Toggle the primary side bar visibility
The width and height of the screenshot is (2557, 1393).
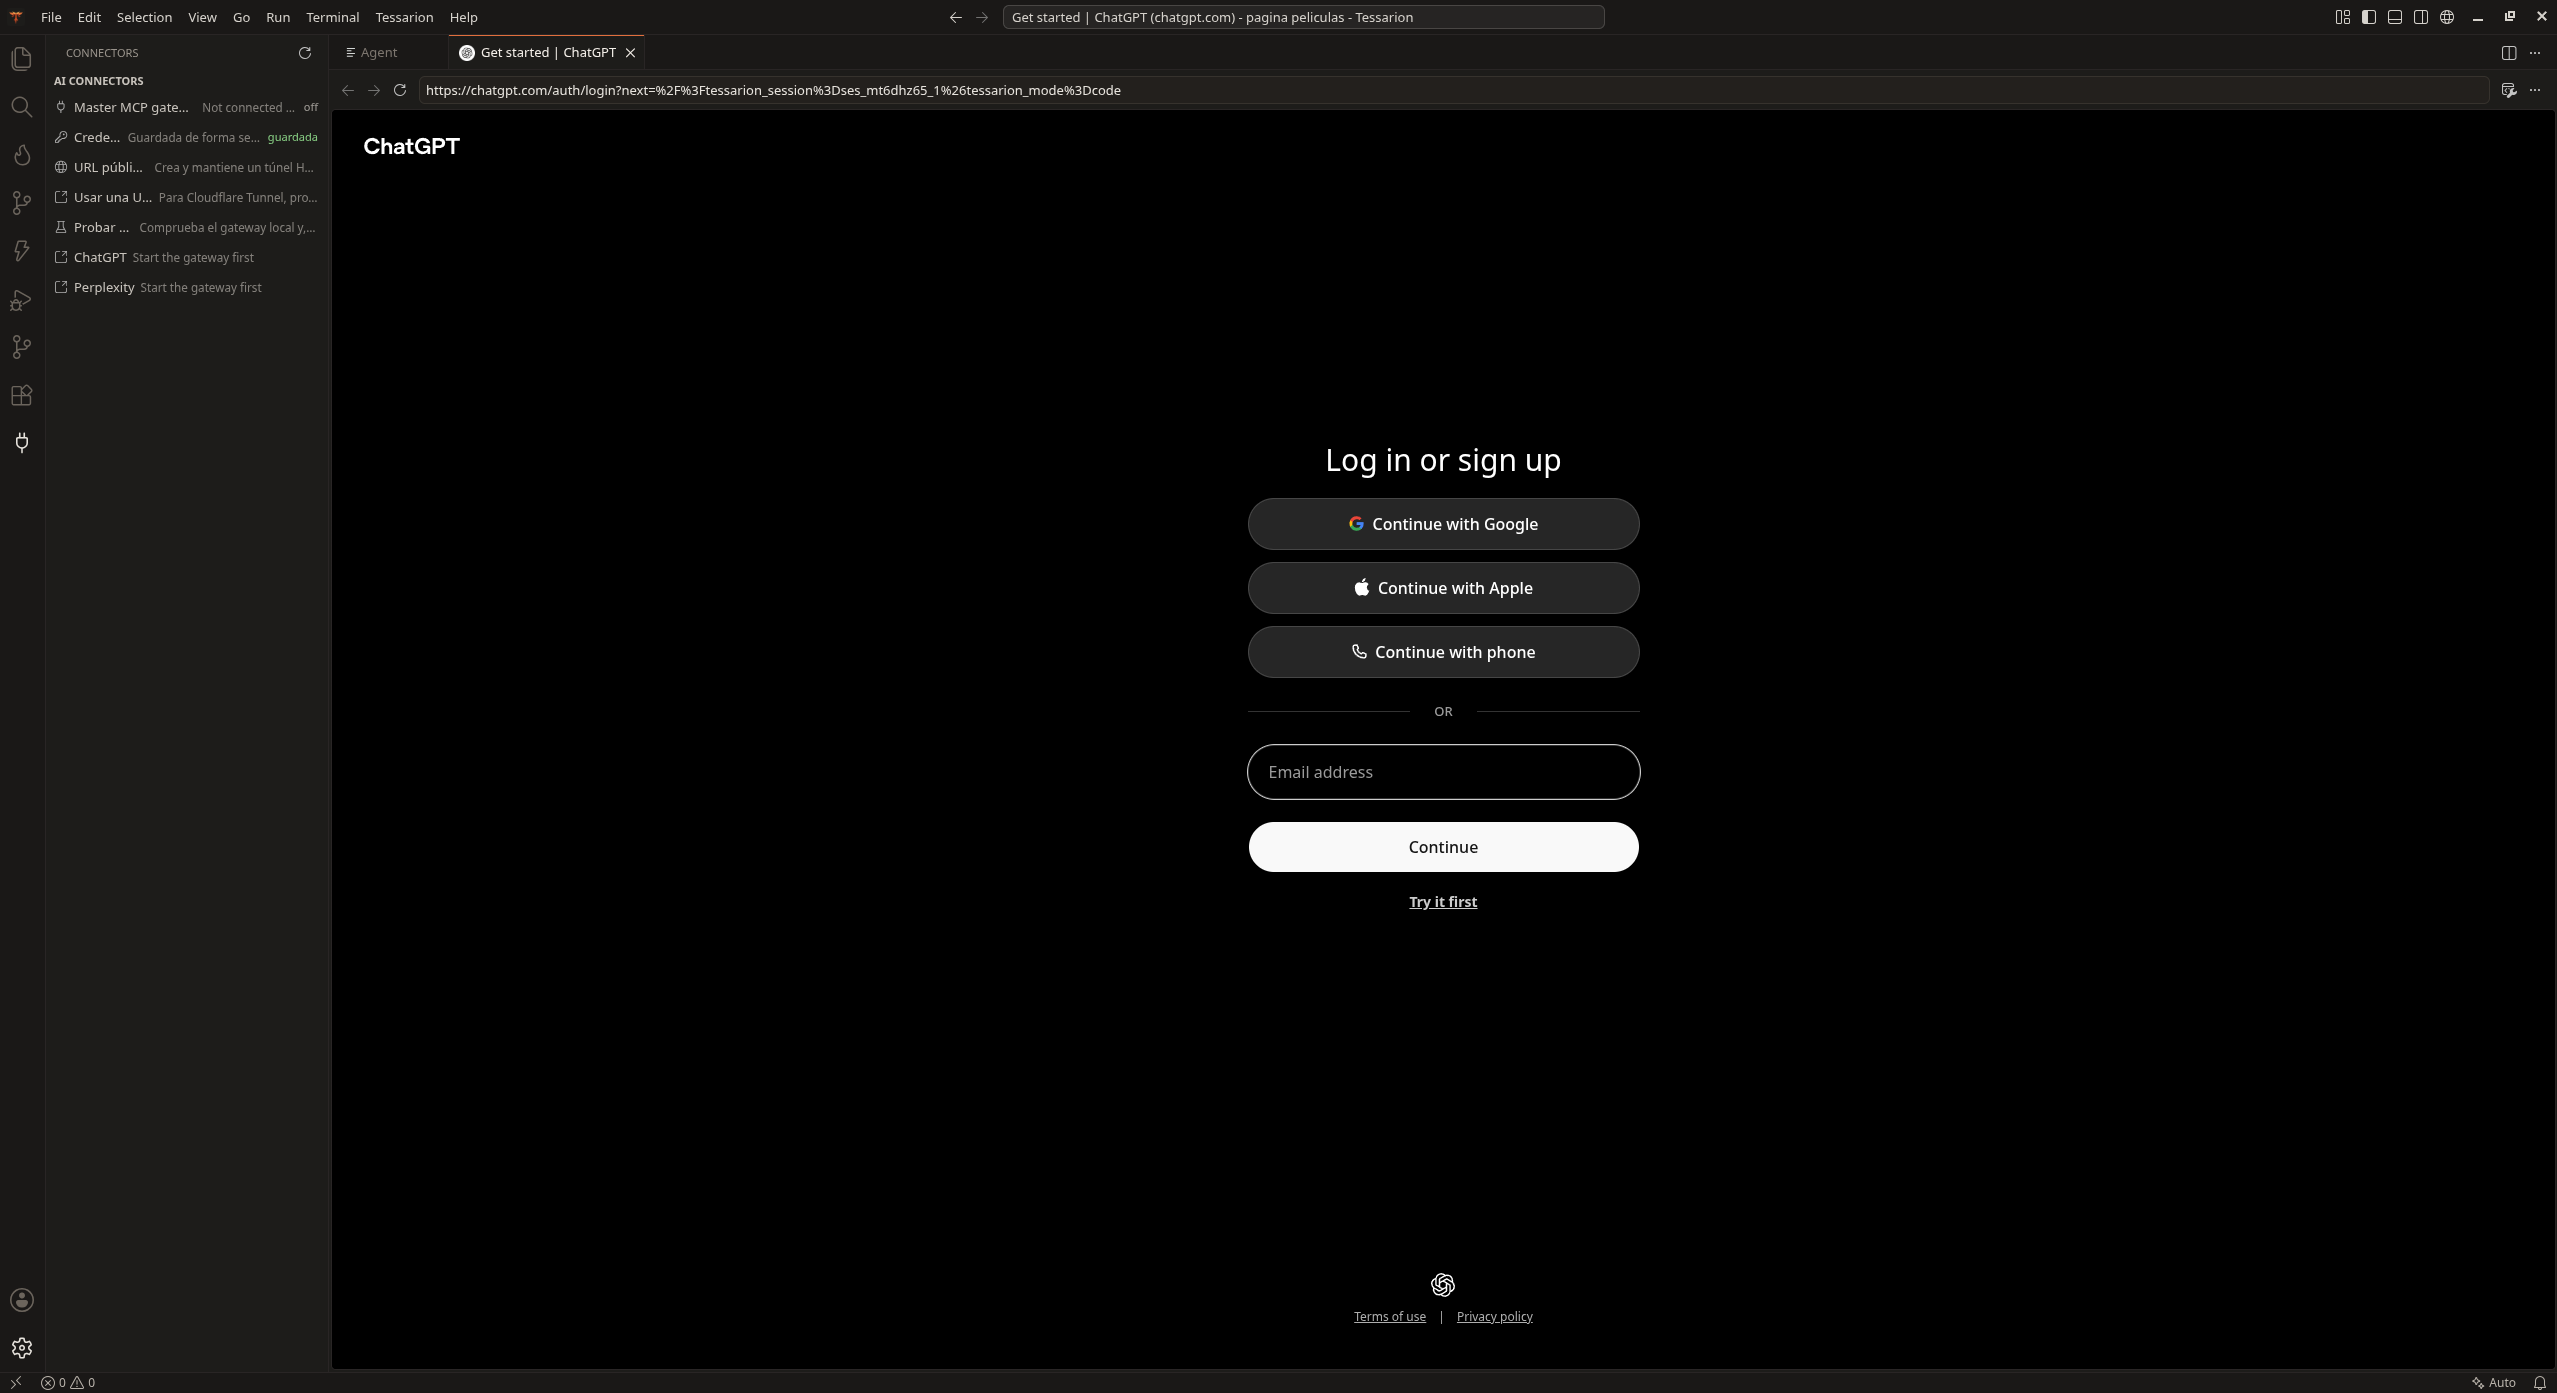point(2369,17)
